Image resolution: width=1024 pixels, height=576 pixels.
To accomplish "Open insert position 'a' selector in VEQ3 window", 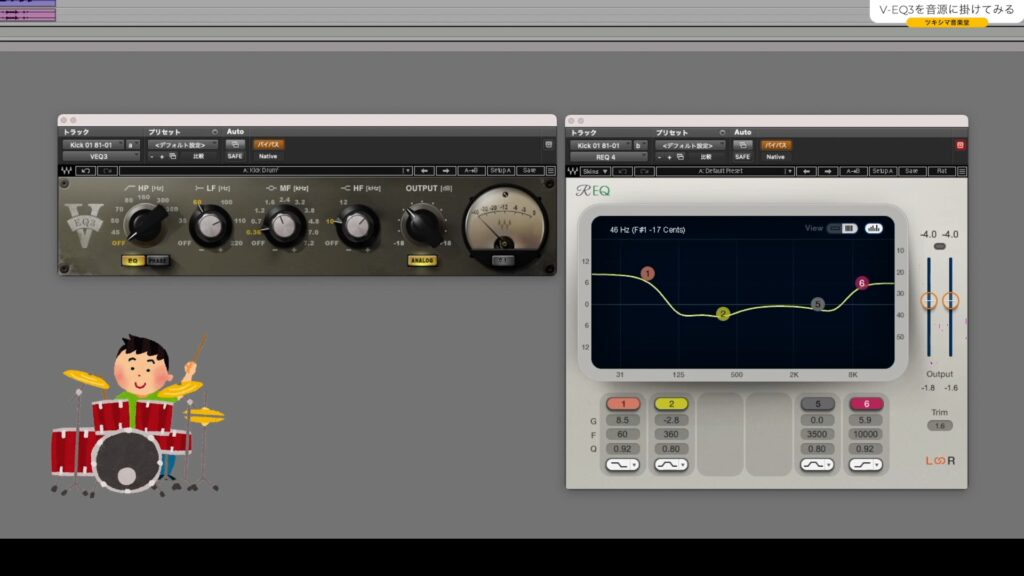I will coord(131,145).
